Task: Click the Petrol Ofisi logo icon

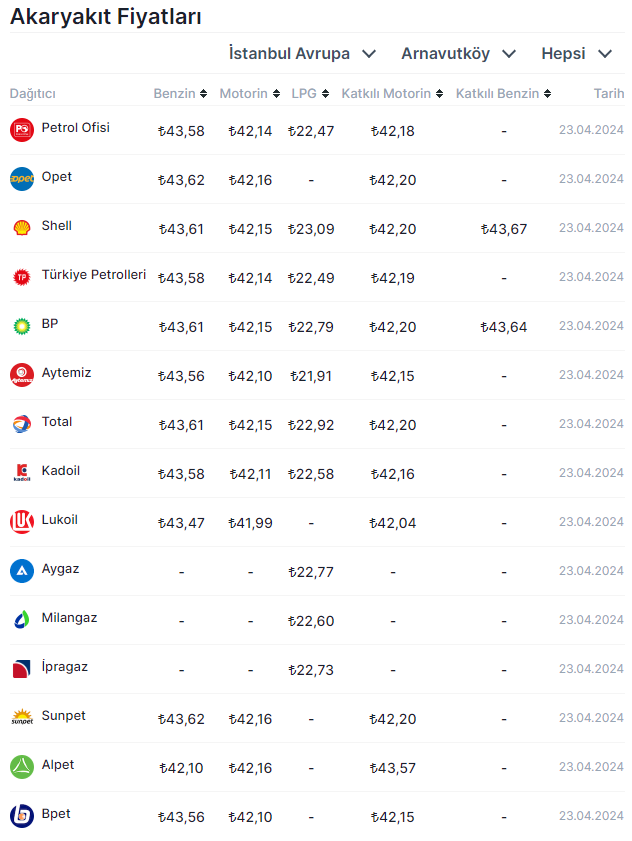Action: click(22, 130)
